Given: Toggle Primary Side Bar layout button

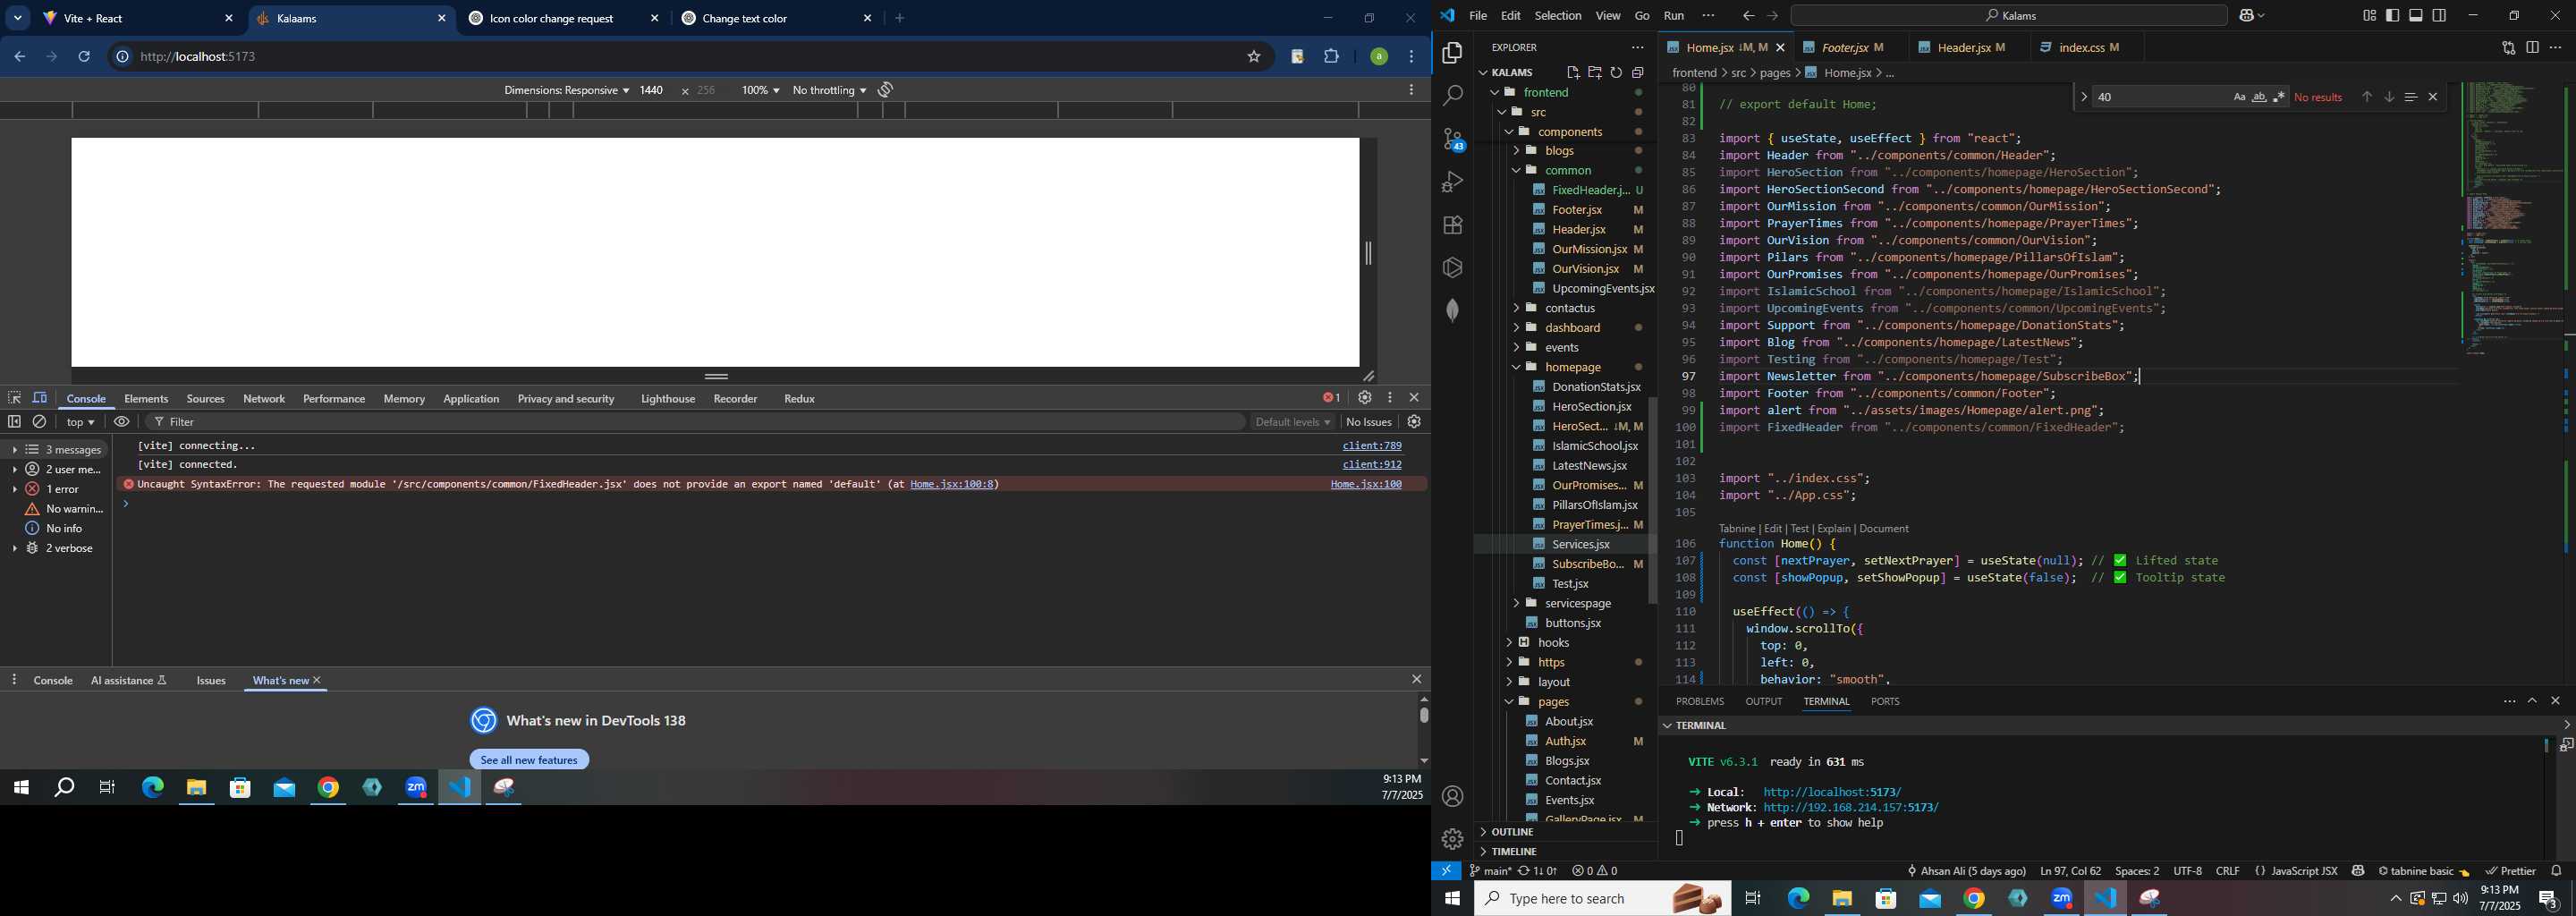Looking at the screenshot, I should click(x=2393, y=16).
